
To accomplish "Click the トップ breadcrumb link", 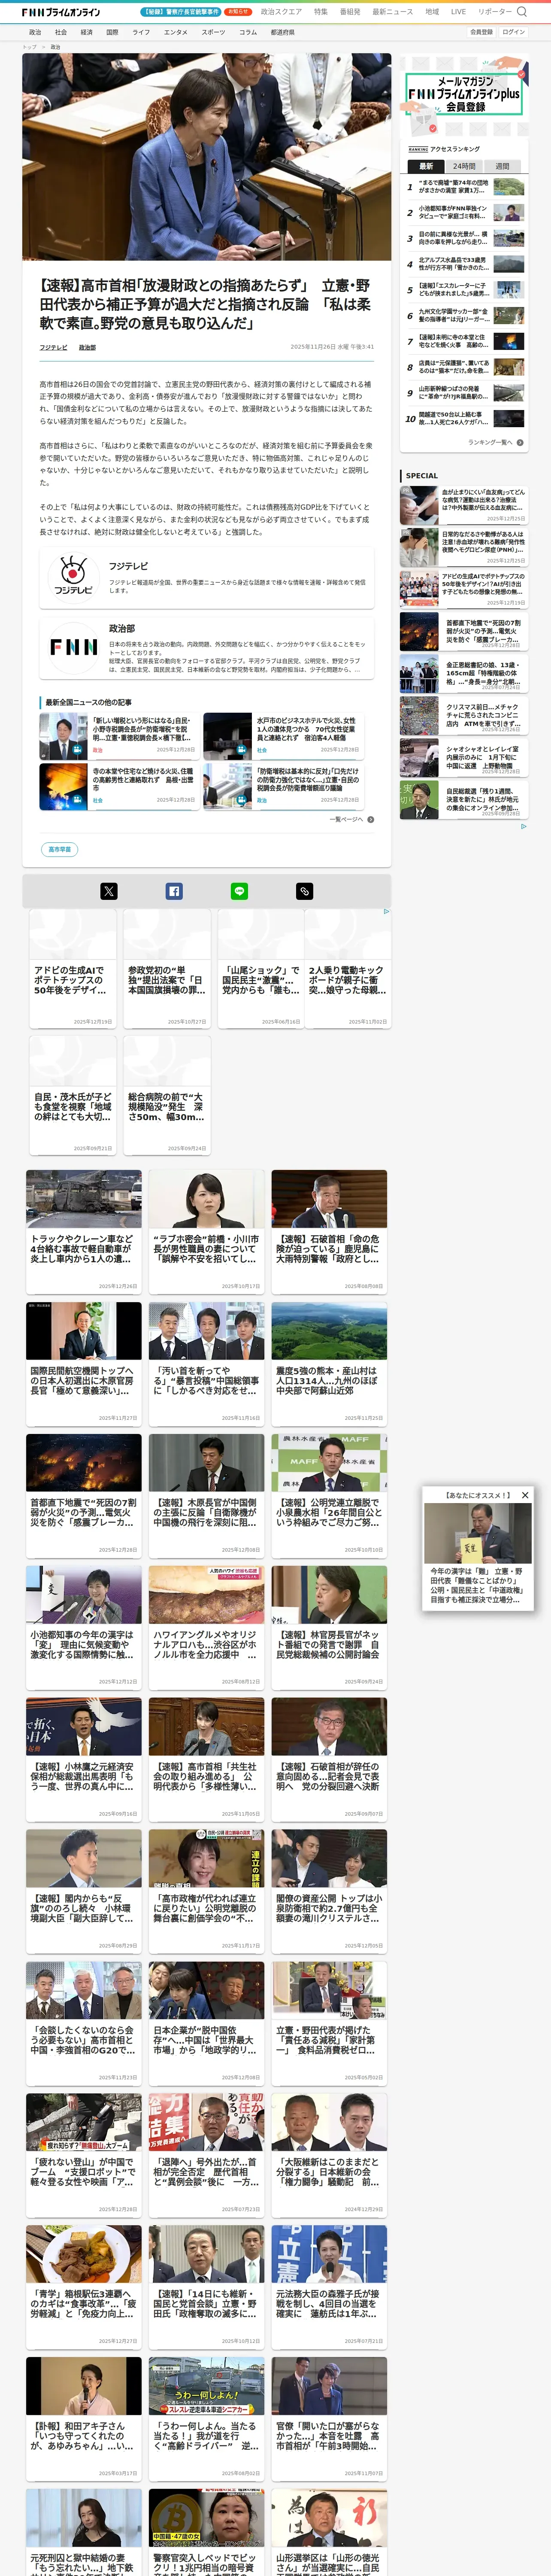I will (29, 47).
